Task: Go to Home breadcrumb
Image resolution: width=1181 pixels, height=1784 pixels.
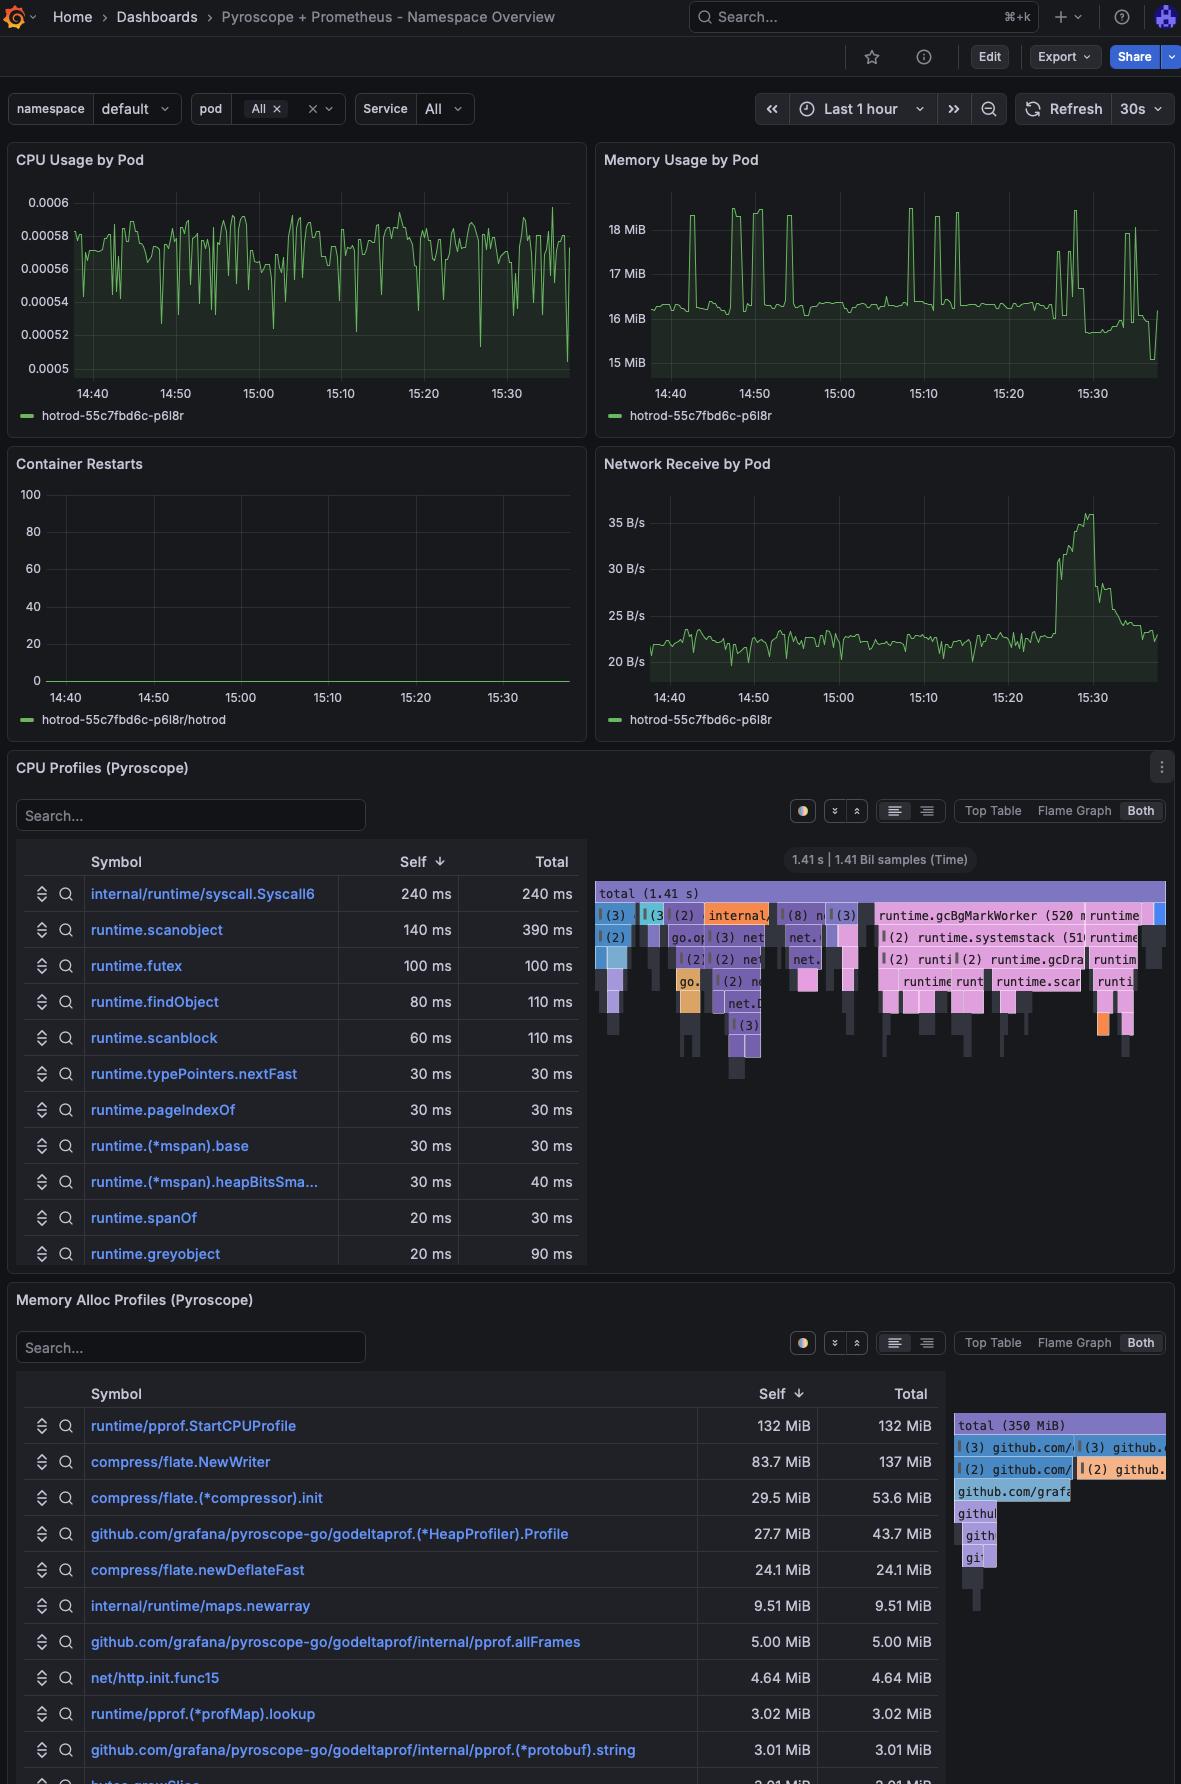Action: point(72,17)
